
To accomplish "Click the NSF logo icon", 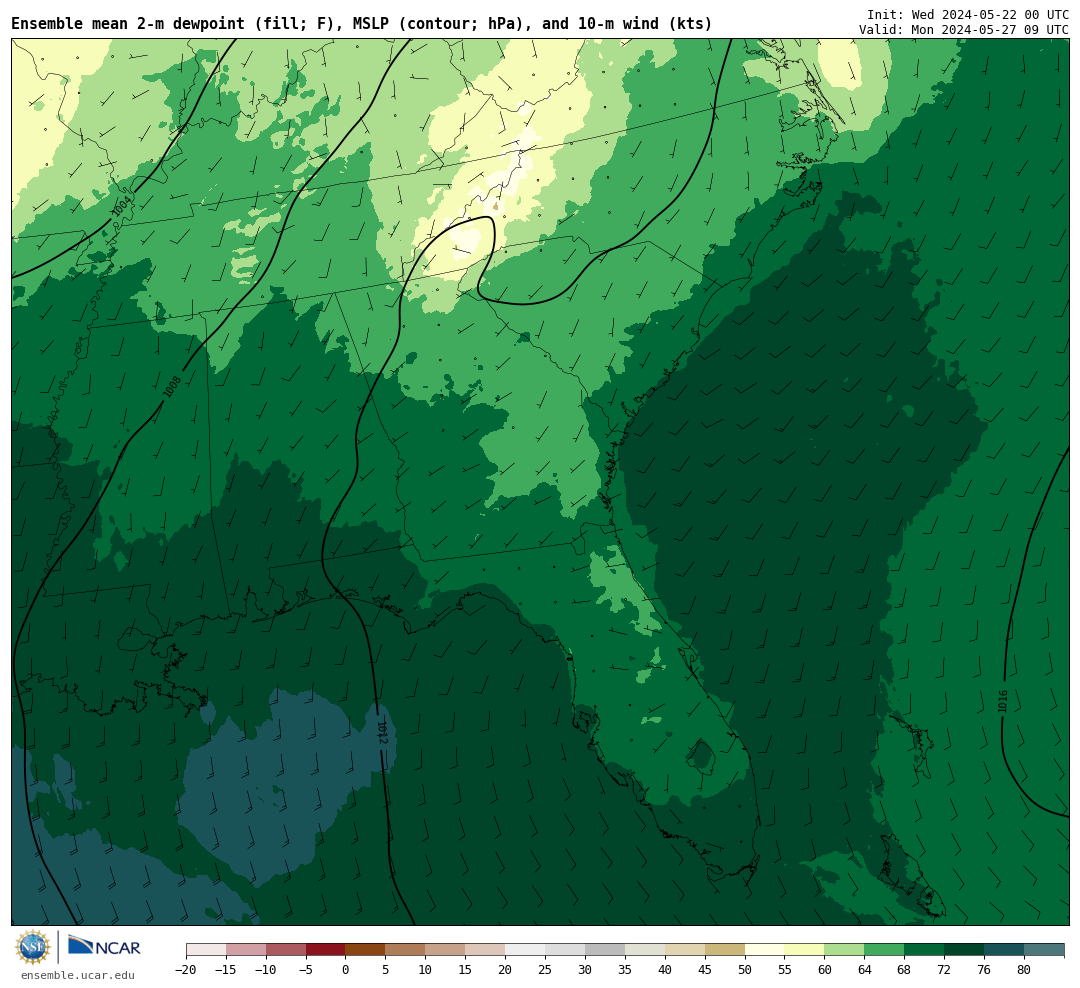I will pos(33,947).
